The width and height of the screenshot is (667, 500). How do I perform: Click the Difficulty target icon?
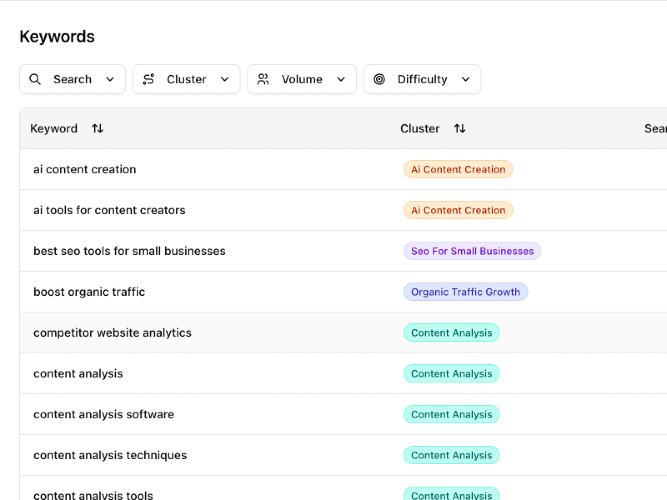click(379, 79)
